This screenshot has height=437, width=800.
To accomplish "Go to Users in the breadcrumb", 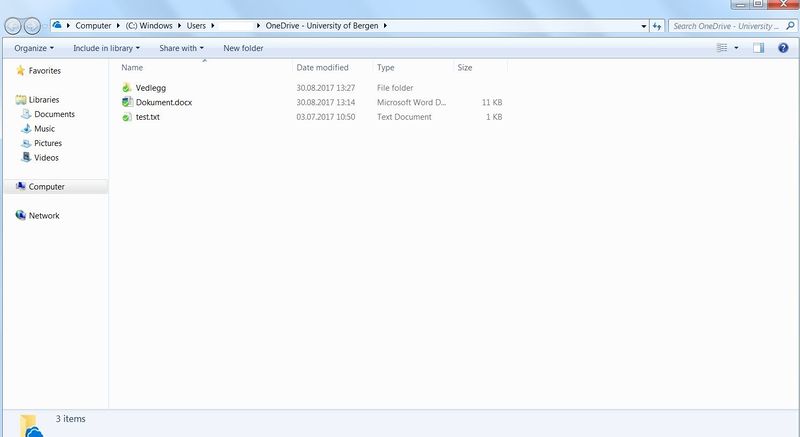I will point(196,25).
